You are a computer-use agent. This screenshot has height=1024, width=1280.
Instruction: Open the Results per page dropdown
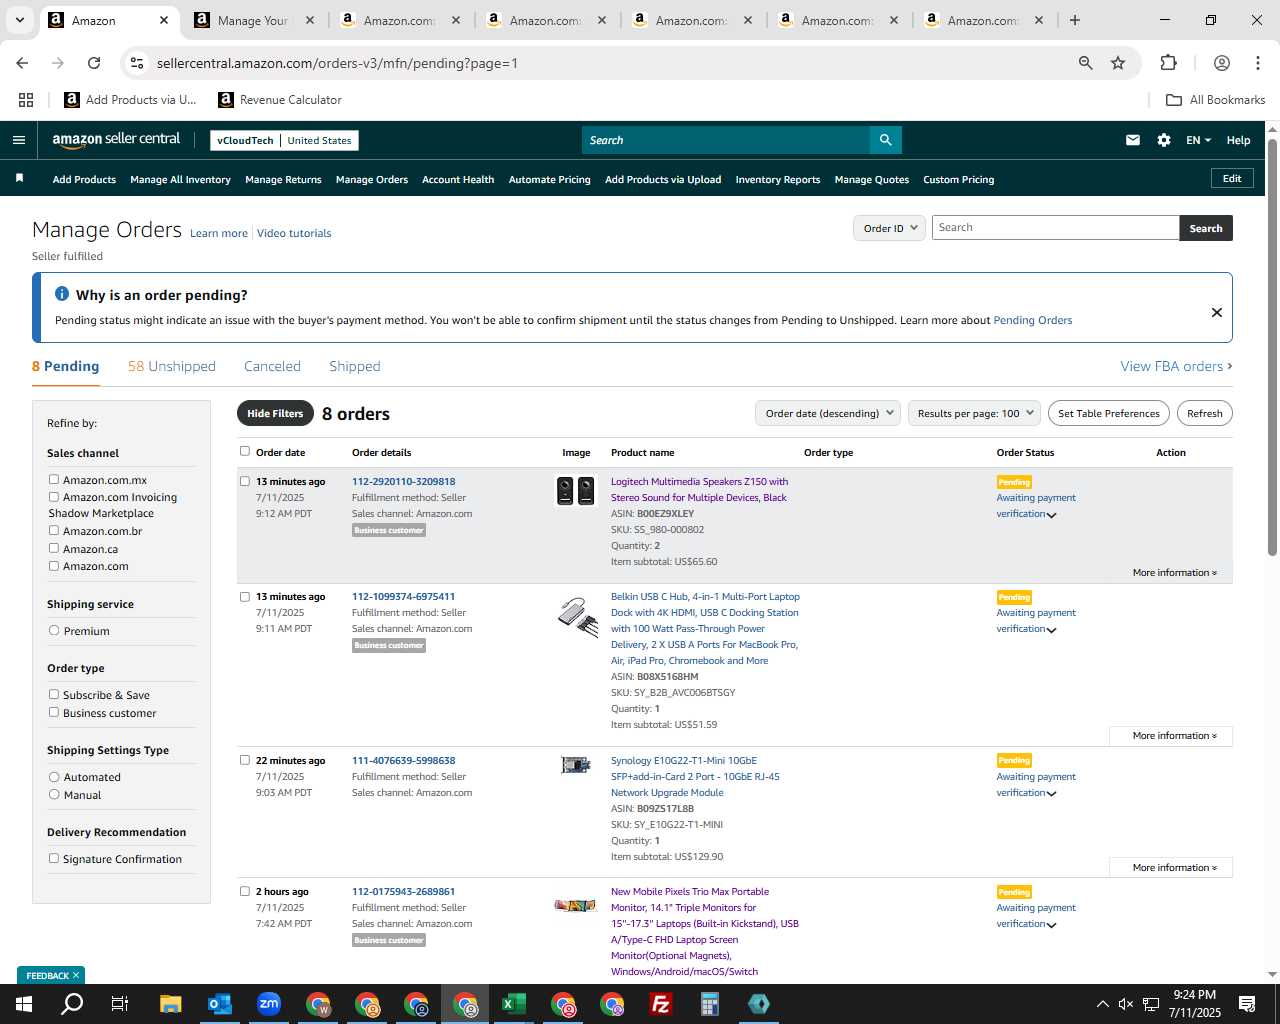[975, 413]
